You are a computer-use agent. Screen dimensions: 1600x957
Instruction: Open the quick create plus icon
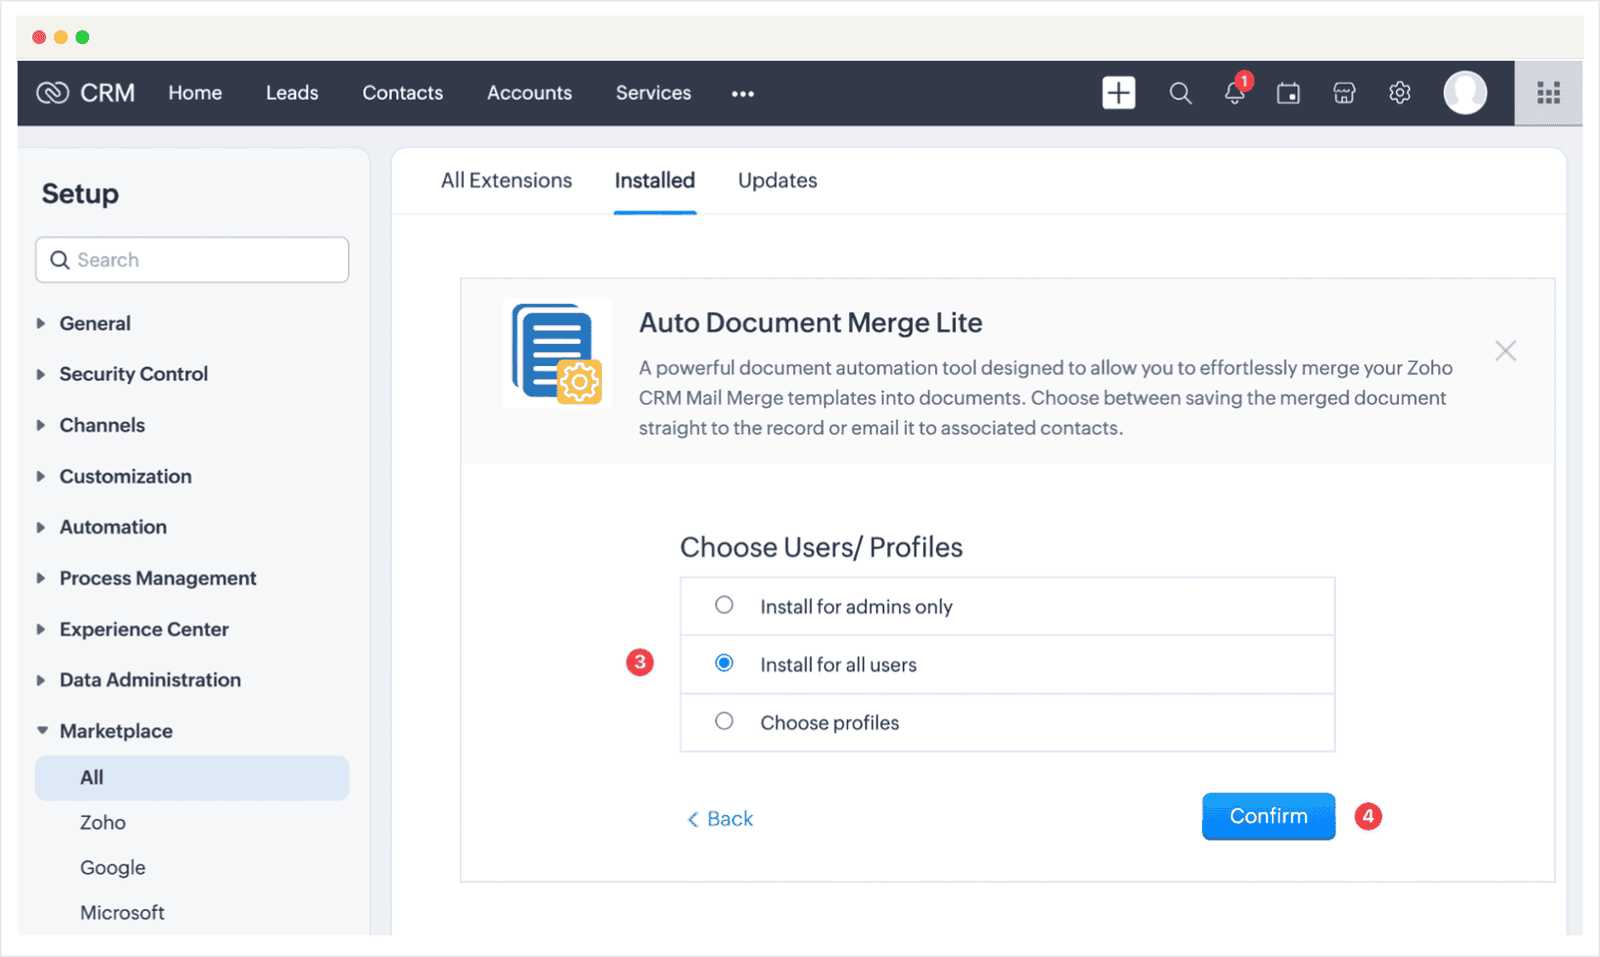tap(1118, 93)
